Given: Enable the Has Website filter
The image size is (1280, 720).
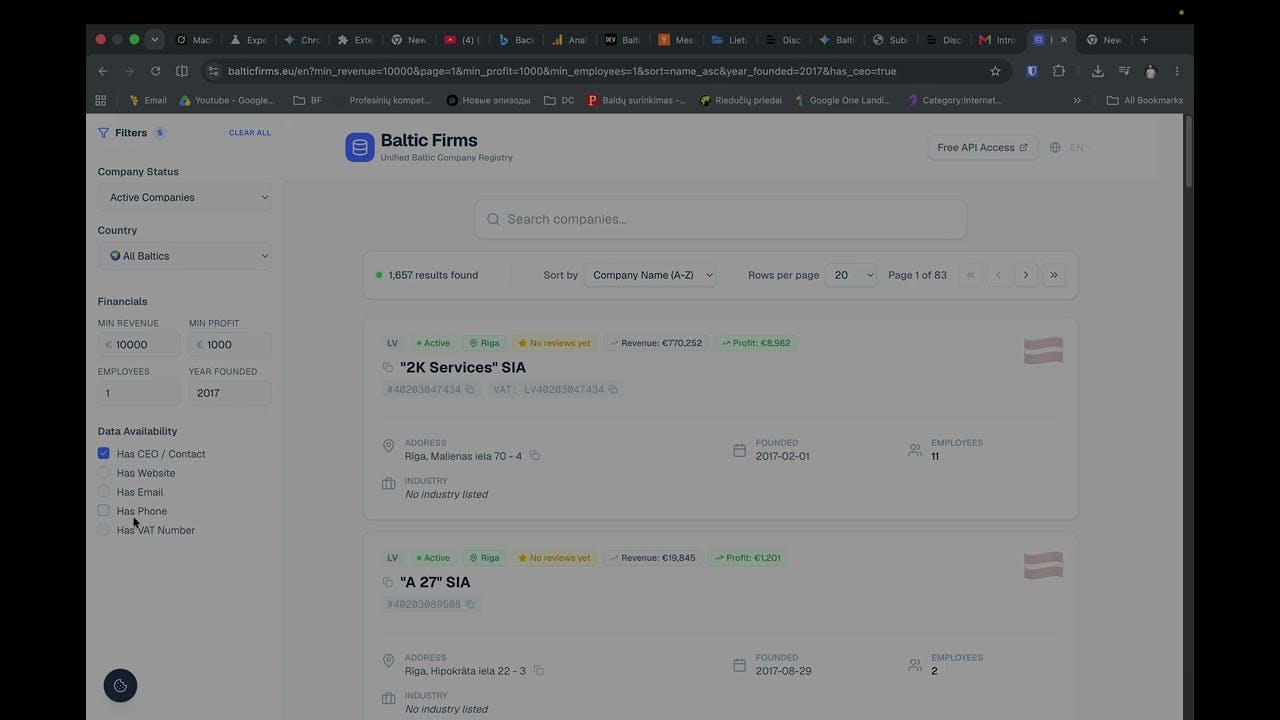Looking at the screenshot, I should [x=103, y=473].
